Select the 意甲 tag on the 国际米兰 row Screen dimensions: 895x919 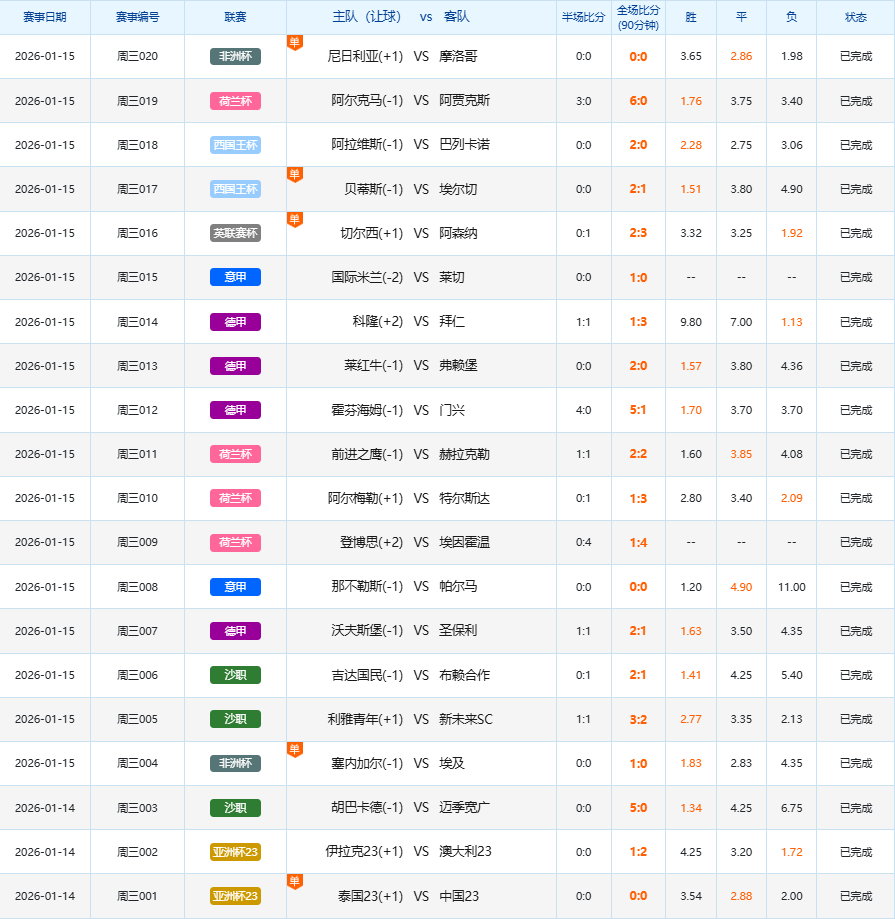[235, 277]
